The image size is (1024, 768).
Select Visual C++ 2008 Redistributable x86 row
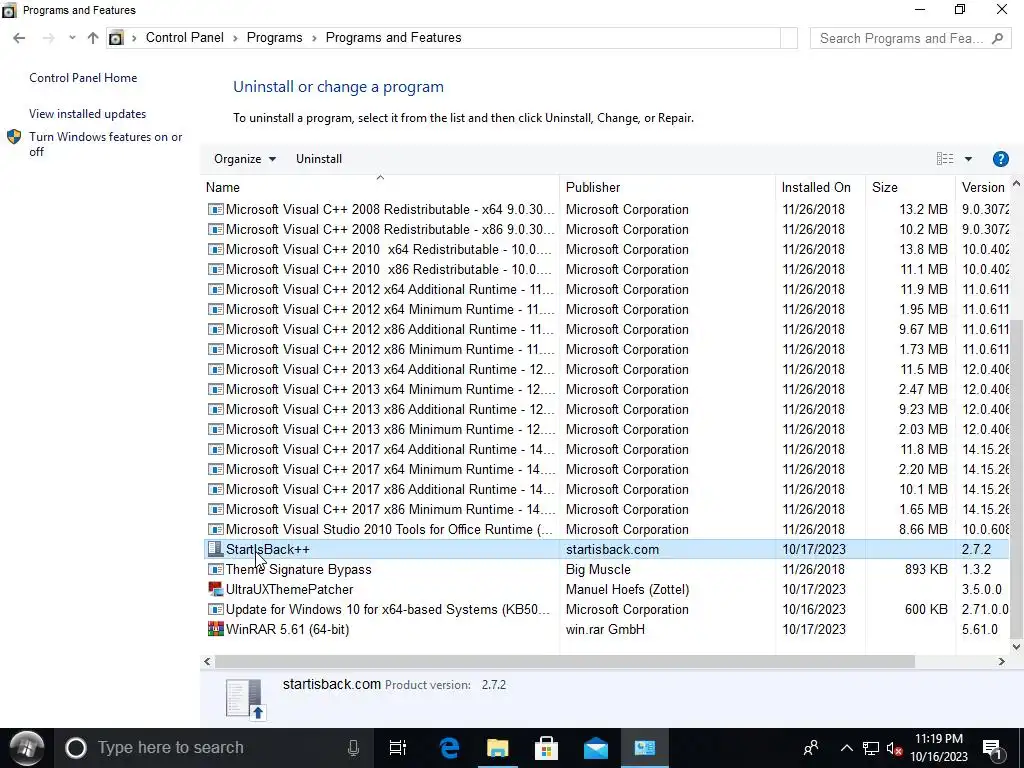click(607, 229)
